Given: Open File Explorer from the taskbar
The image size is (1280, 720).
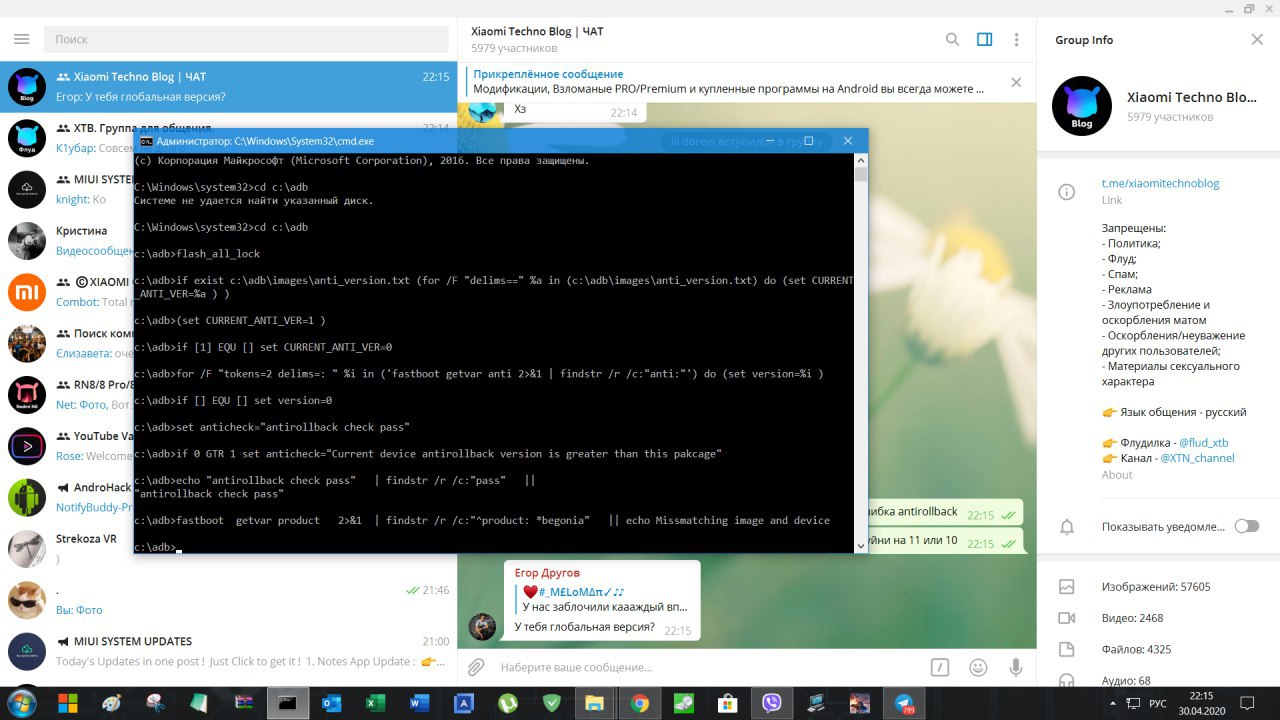Looking at the screenshot, I should click(594, 703).
